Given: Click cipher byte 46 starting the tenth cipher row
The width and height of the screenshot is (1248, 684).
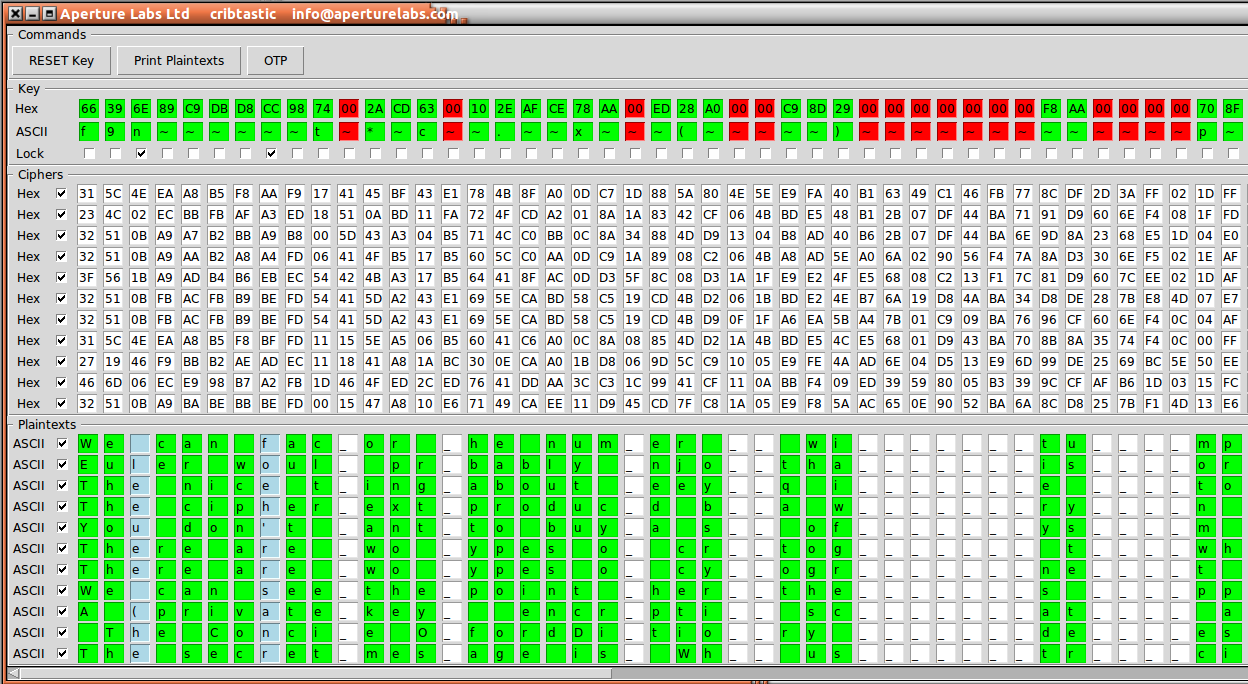Looking at the screenshot, I should pos(87,382).
